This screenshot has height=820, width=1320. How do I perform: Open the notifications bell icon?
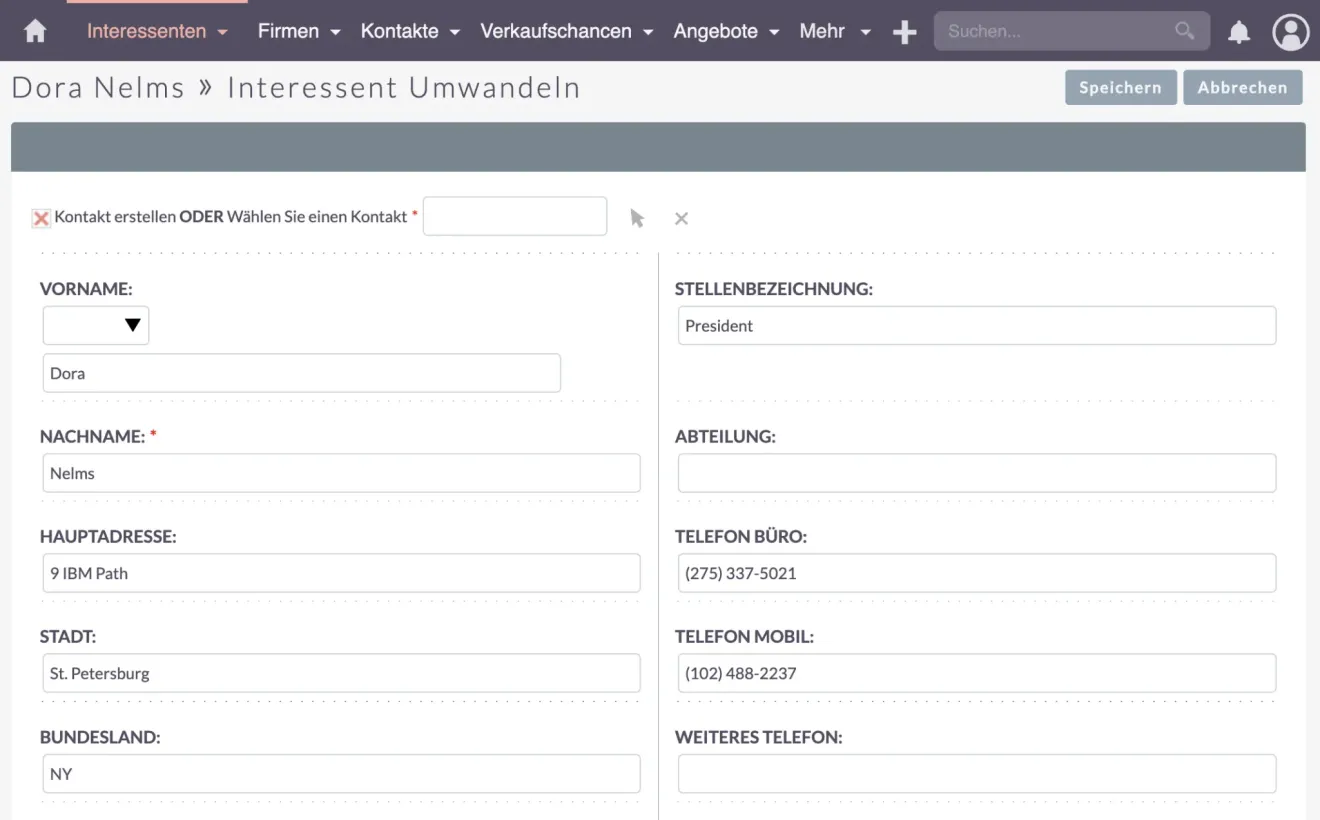tap(1239, 32)
